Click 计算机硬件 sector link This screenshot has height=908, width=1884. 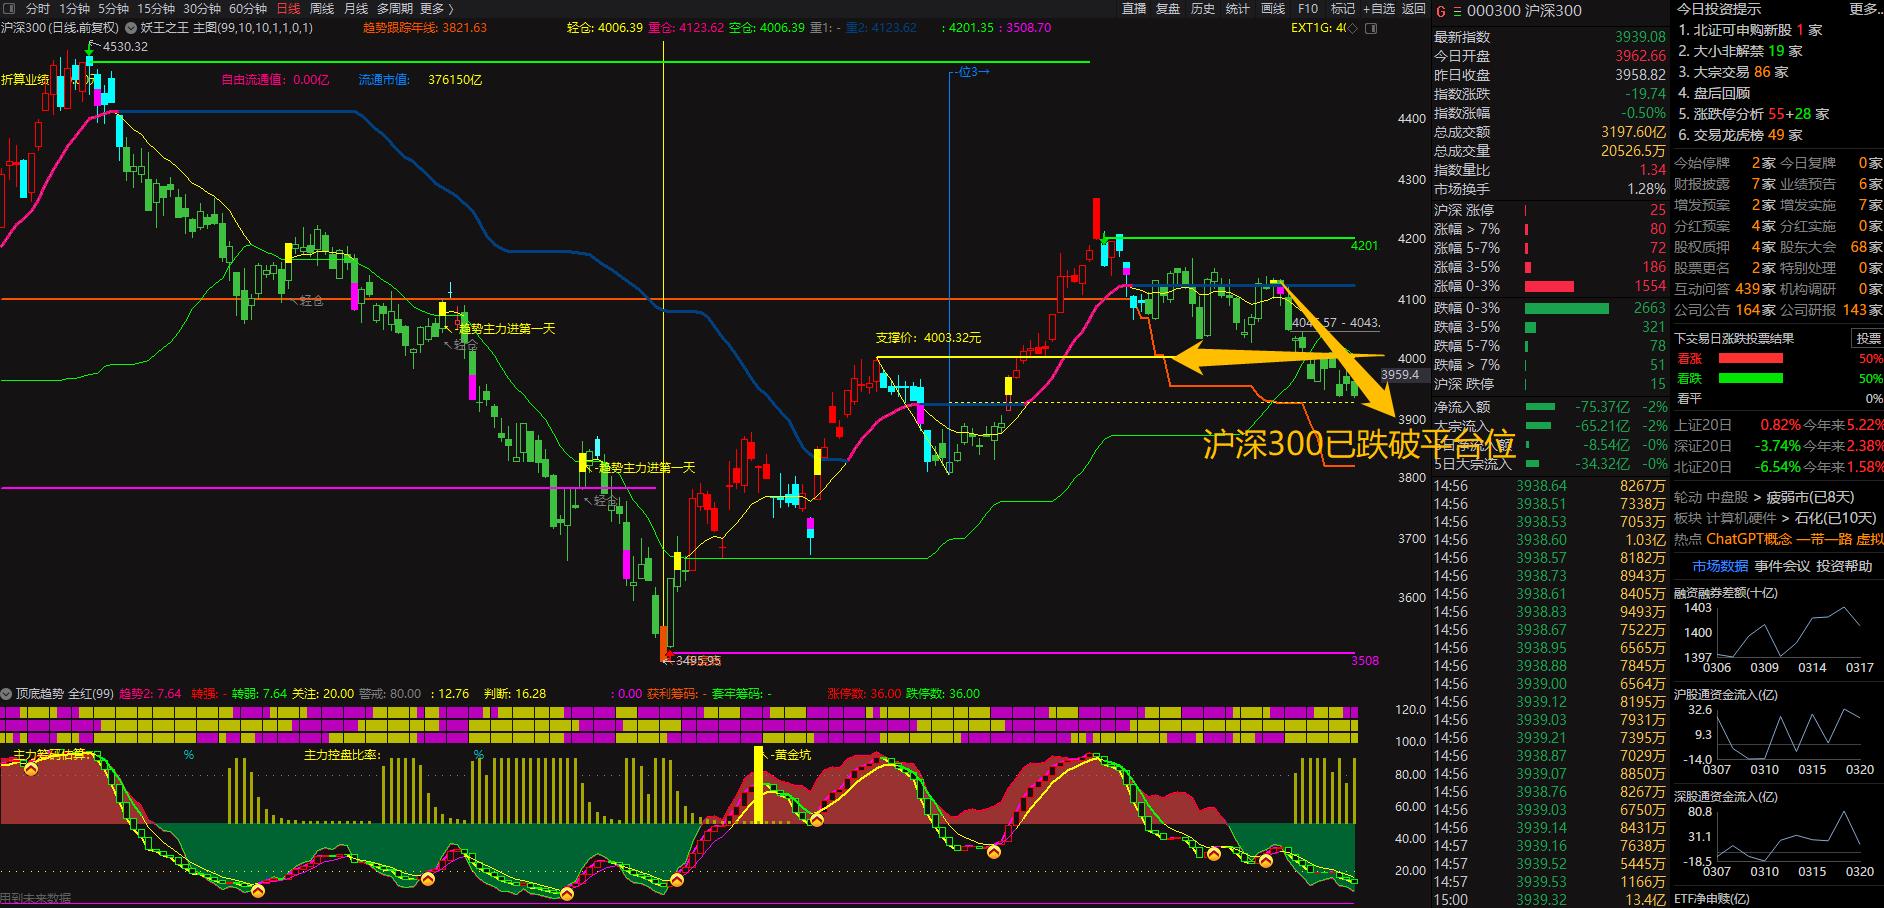click(x=1742, y=518)
